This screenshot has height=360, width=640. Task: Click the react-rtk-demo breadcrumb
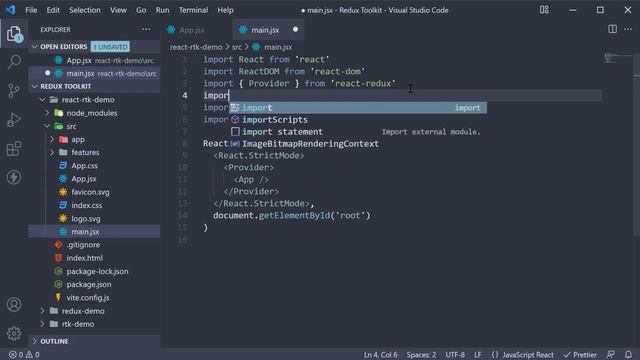[x=196, y=47]
